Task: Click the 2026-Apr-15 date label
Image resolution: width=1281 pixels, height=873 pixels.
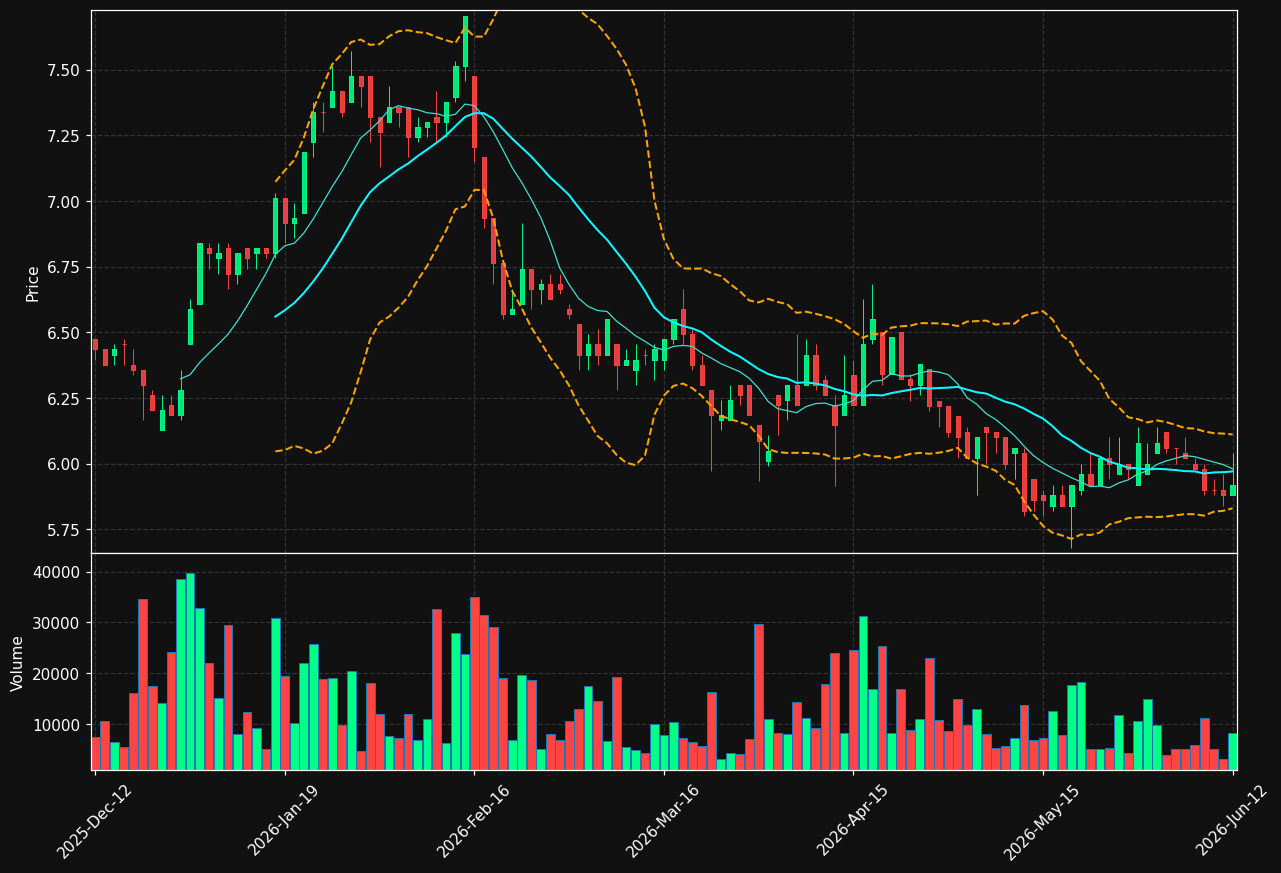Action: [853, 820]
